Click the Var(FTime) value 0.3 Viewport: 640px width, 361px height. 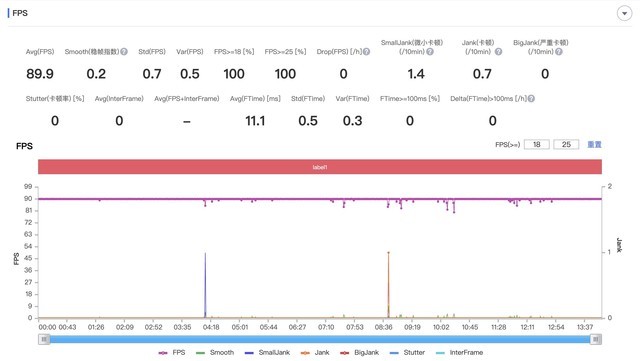tap(353, 121)
